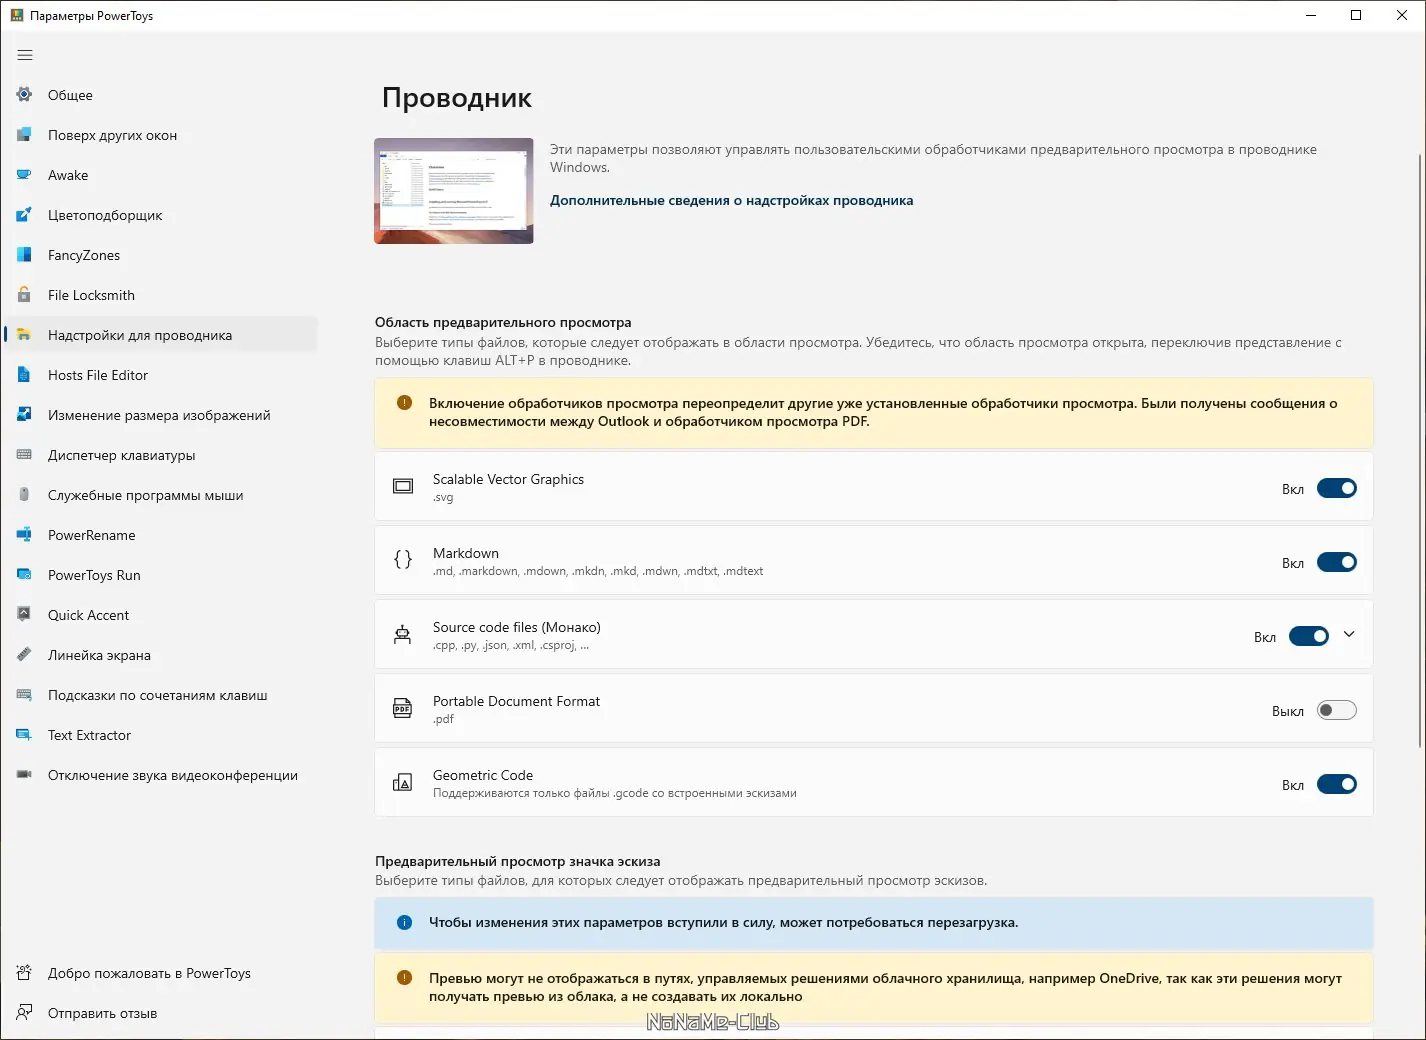Viewport: 1426px width, 1040px height.
Task: Turn off Markdown preview handler
Action: [x=1337, y=562]
